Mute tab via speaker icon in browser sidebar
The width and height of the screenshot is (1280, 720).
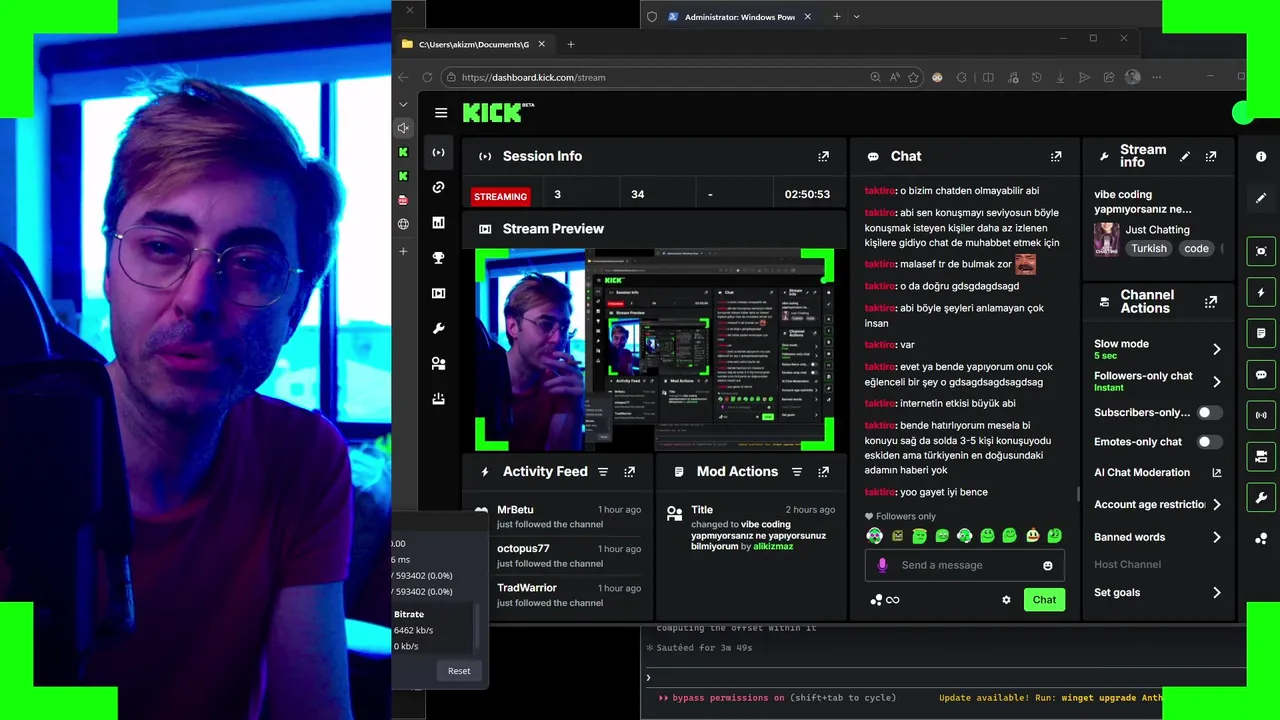pos(403,128)
